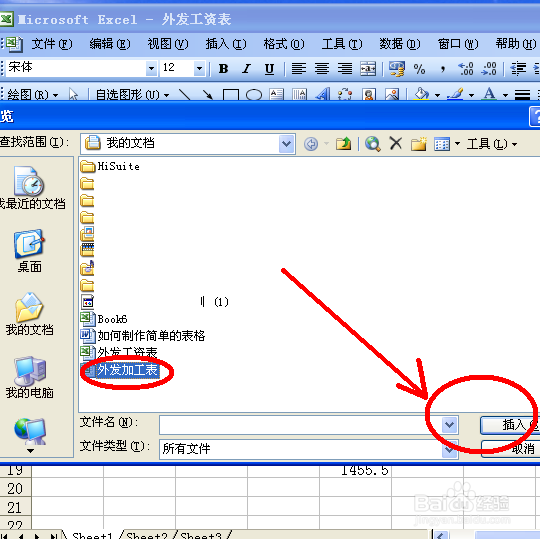Go up one folder level
Screen dimensions: 540x539
[x=343, y=144]
